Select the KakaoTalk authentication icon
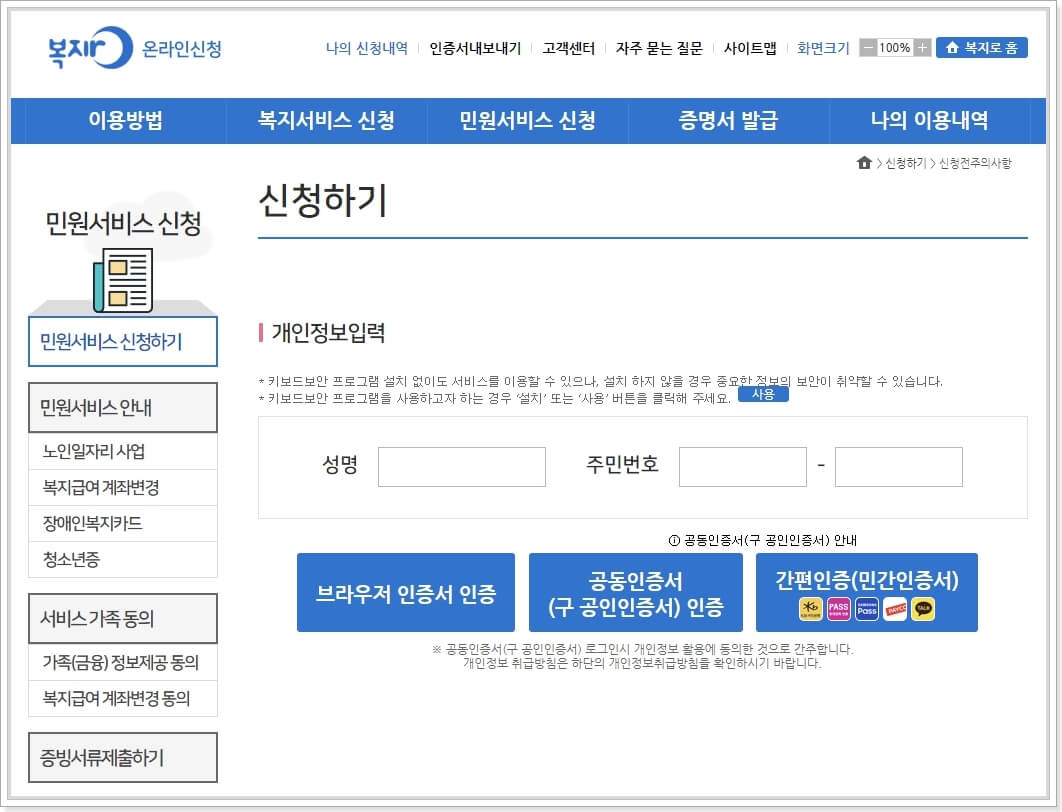This screenshot has height=812, width=1062. tap(922, 608)
